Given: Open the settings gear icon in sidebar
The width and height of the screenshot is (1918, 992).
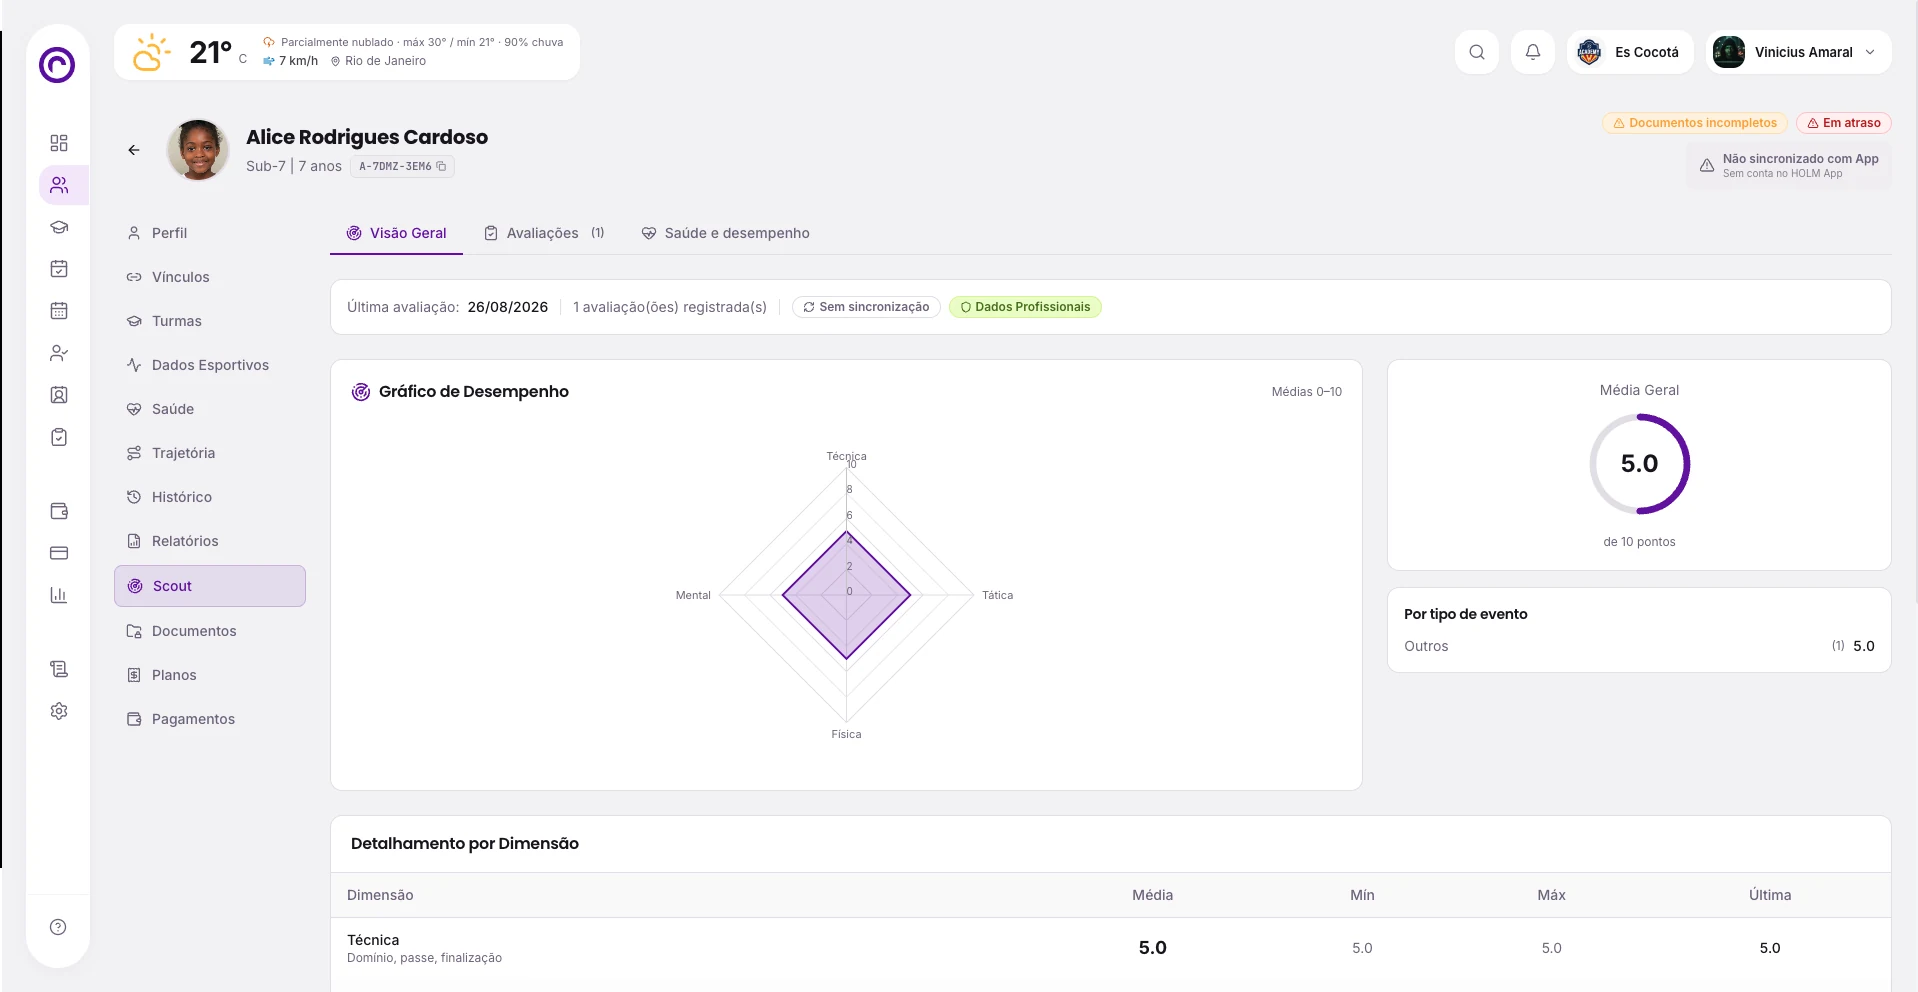Looking at the screenshot, I should (x=59, y=711).
